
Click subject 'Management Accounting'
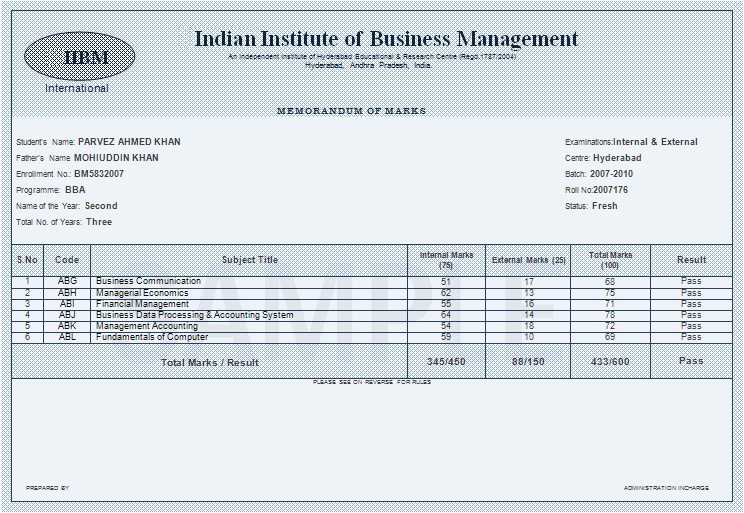147,326
